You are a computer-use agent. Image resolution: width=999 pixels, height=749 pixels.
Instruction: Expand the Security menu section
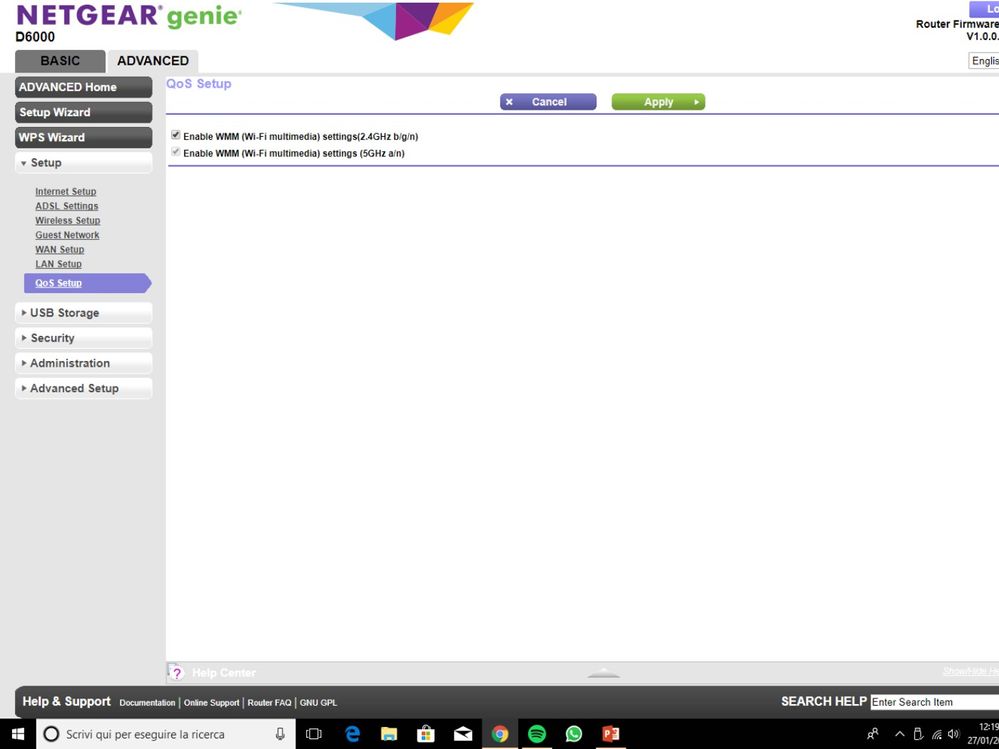click(x=83, y=338)
